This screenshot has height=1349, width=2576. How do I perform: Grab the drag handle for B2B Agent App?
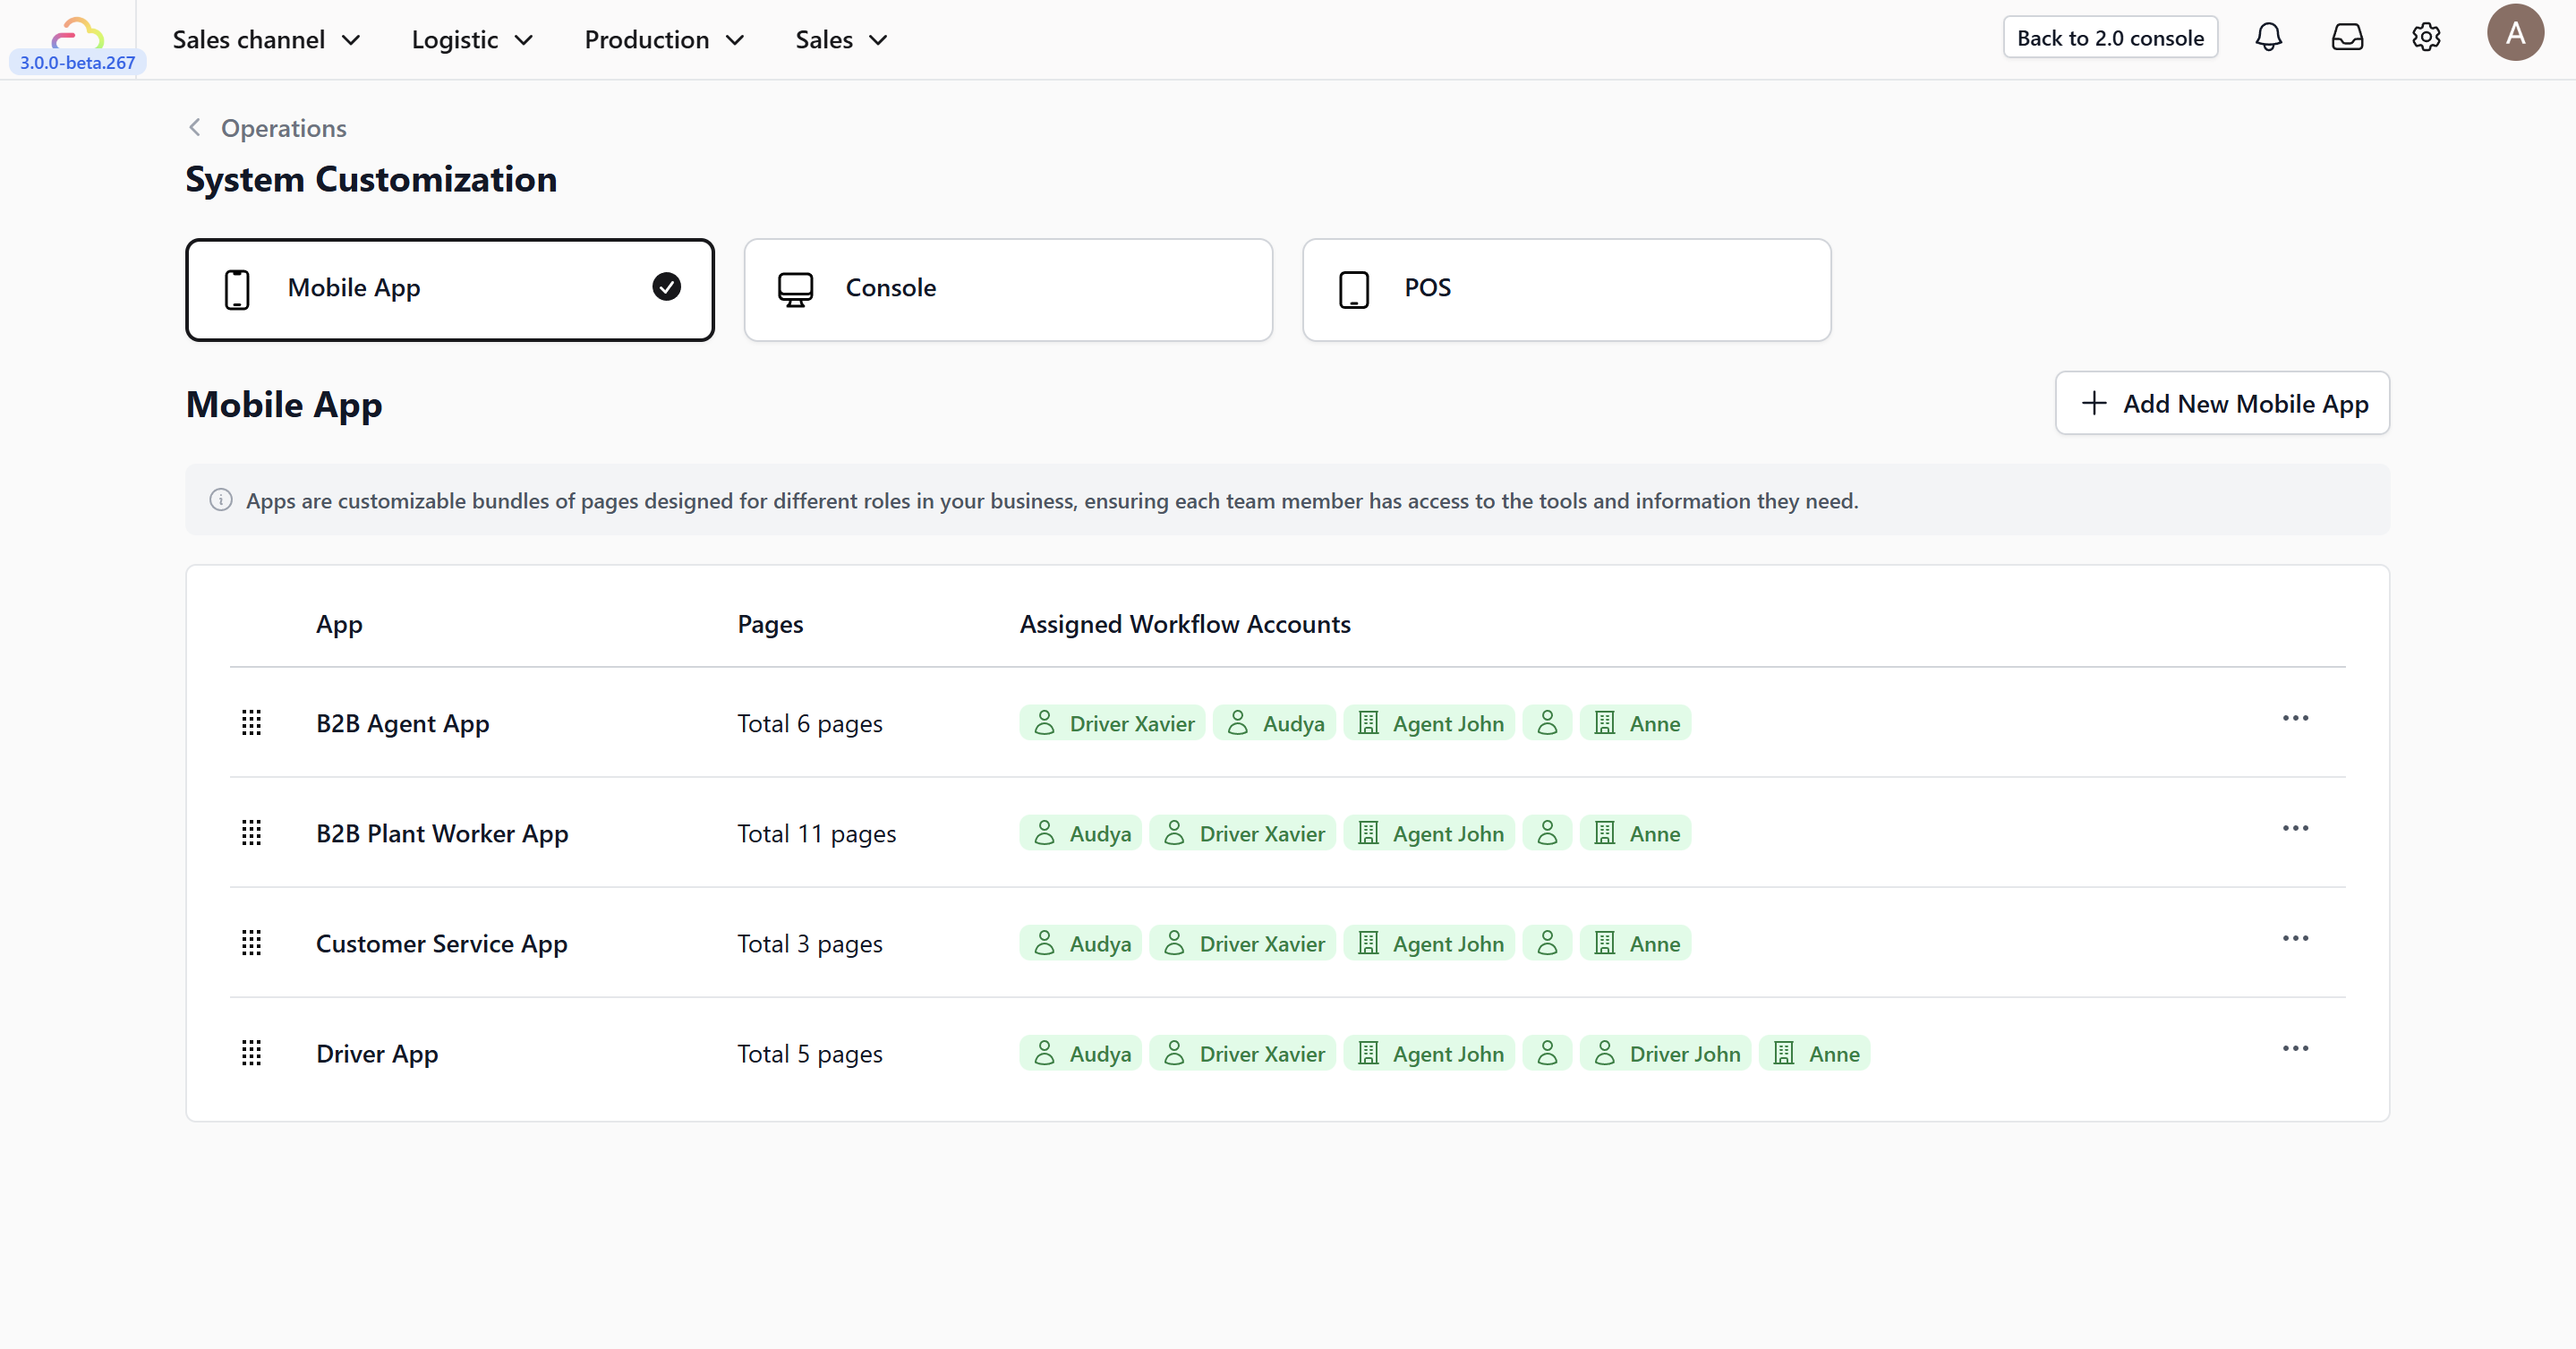[252, 722]
